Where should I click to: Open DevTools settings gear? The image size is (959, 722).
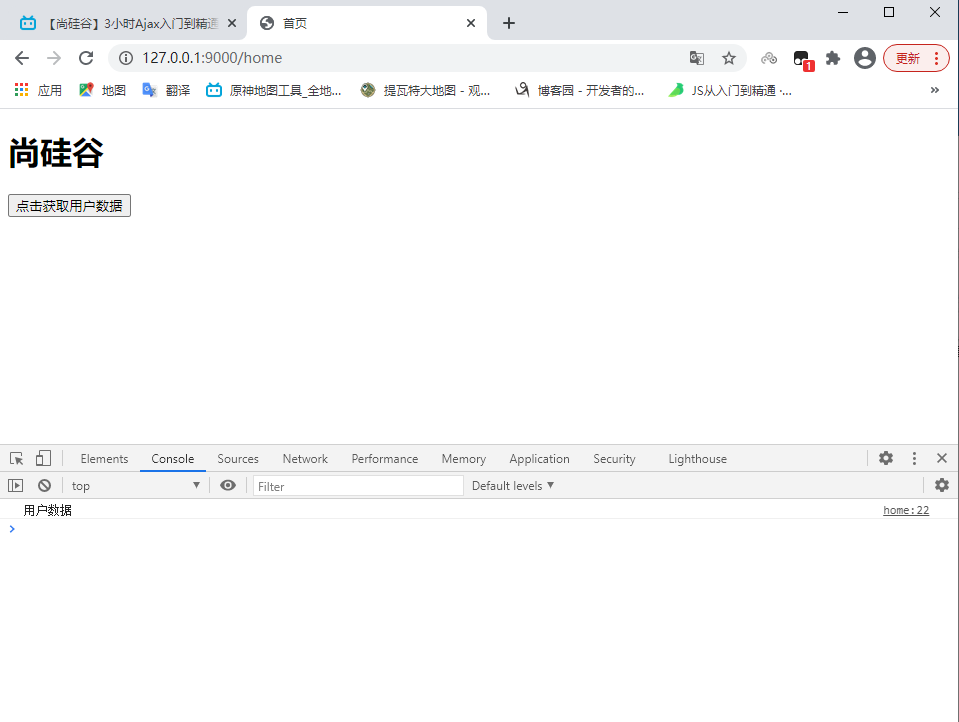point(886,458)
